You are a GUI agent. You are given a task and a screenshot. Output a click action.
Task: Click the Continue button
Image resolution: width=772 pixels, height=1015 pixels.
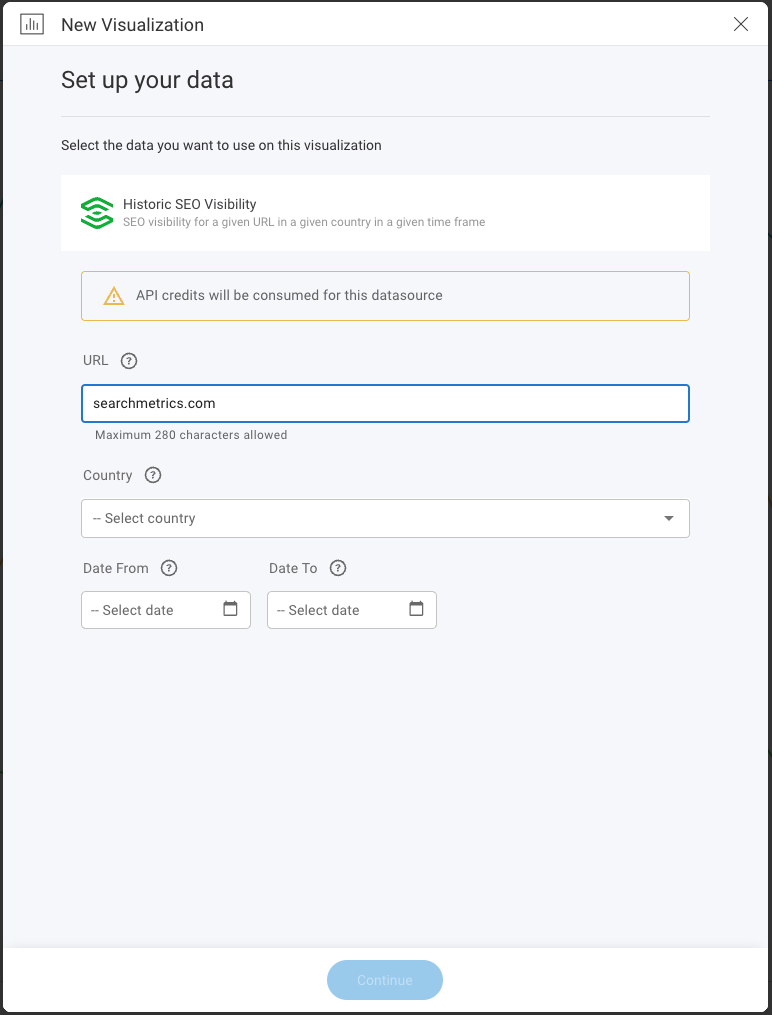385,980
